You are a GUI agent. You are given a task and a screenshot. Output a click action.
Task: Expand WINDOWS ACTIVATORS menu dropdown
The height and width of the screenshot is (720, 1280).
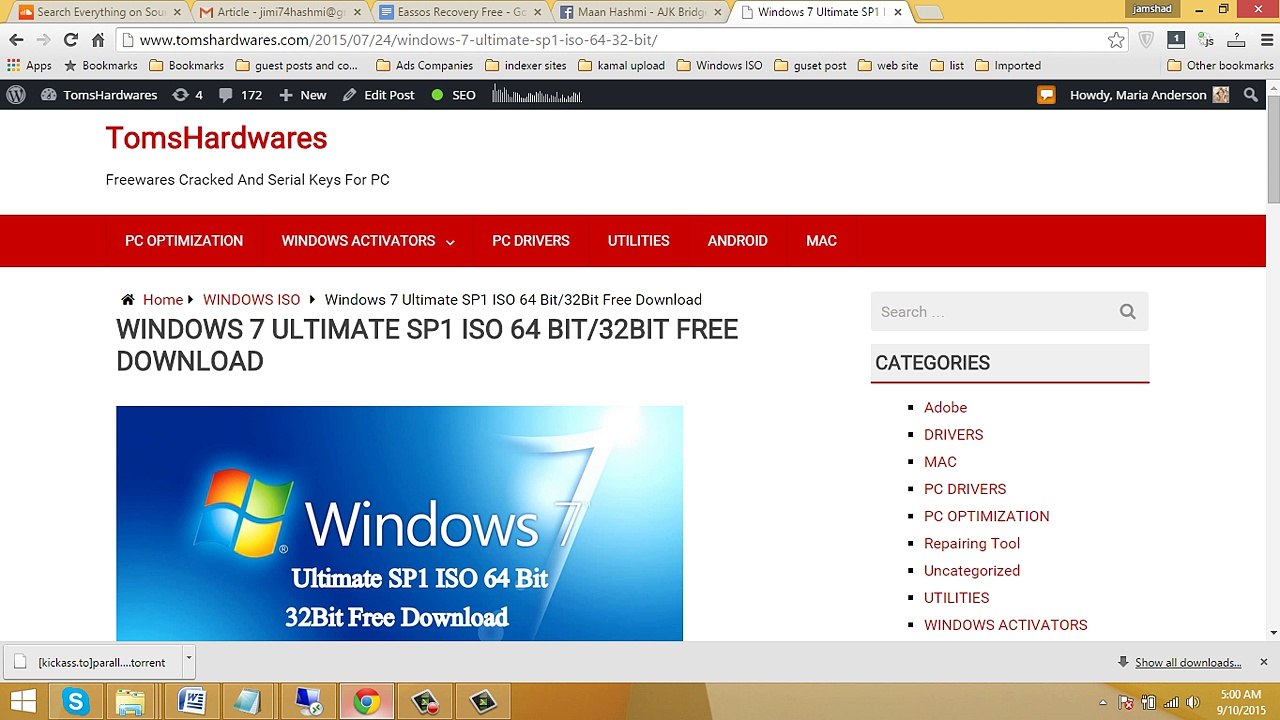click(450, 242)
